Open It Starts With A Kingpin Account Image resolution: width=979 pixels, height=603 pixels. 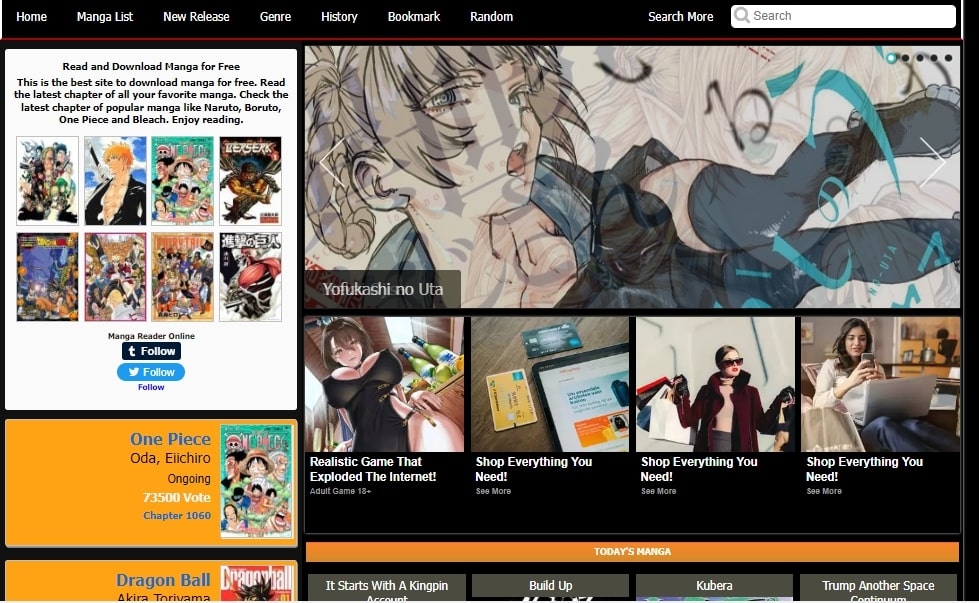386,591
